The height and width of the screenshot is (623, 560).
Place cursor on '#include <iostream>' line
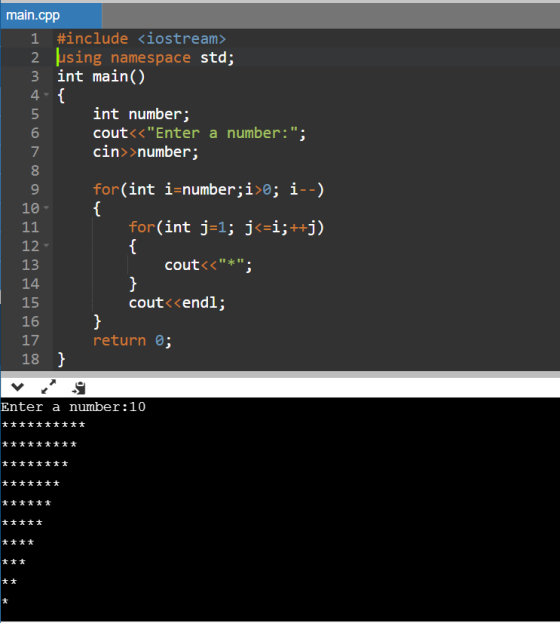click(x=141, y=39)
